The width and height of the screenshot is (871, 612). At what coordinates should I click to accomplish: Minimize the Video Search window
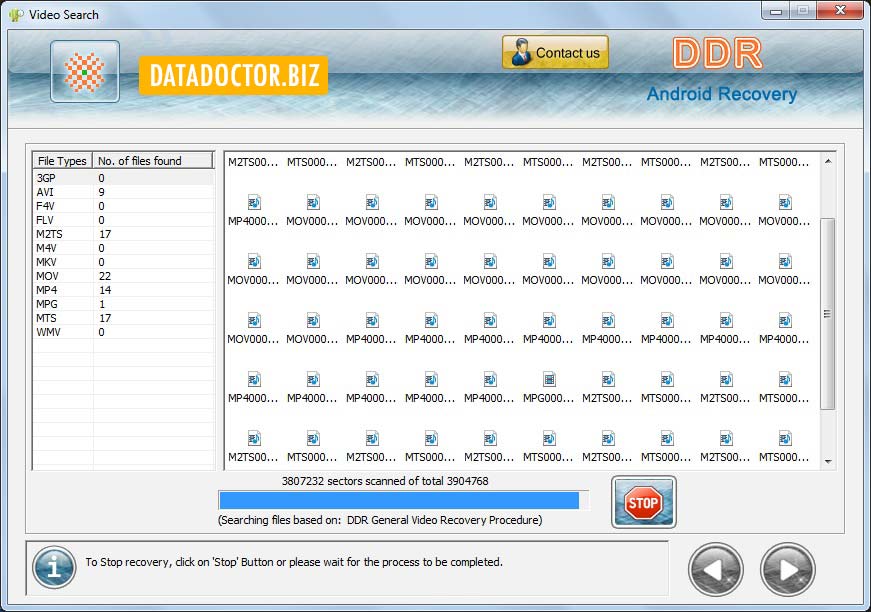(776, 11)
